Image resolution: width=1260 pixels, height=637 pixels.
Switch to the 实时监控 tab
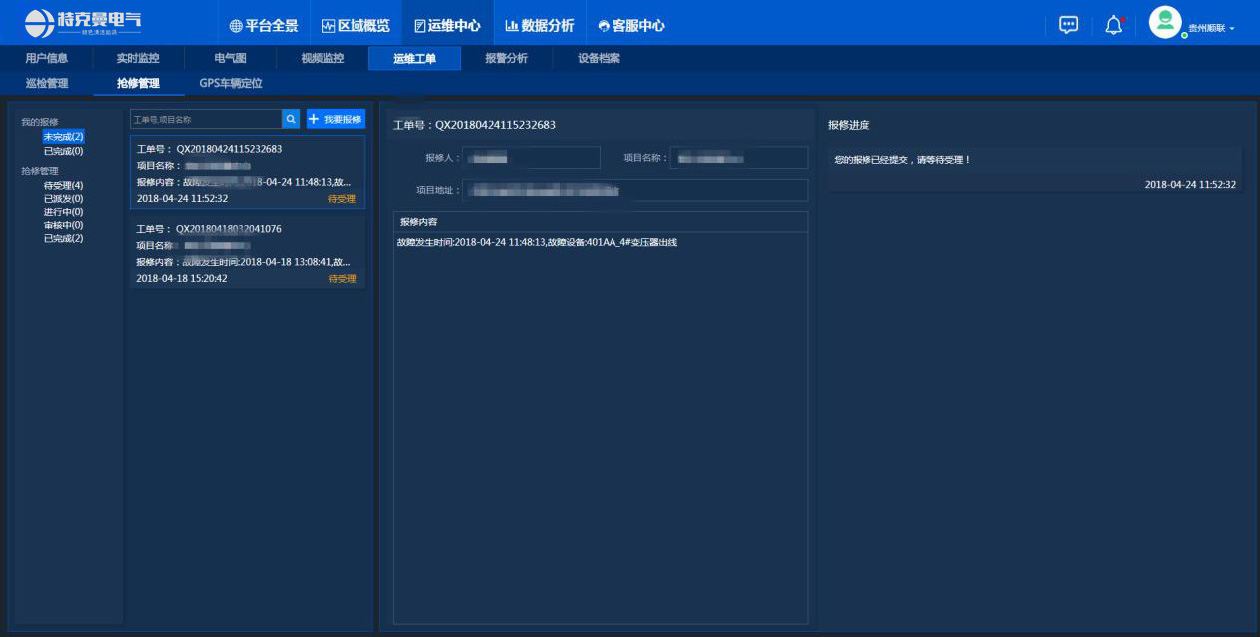coord(137,58)
